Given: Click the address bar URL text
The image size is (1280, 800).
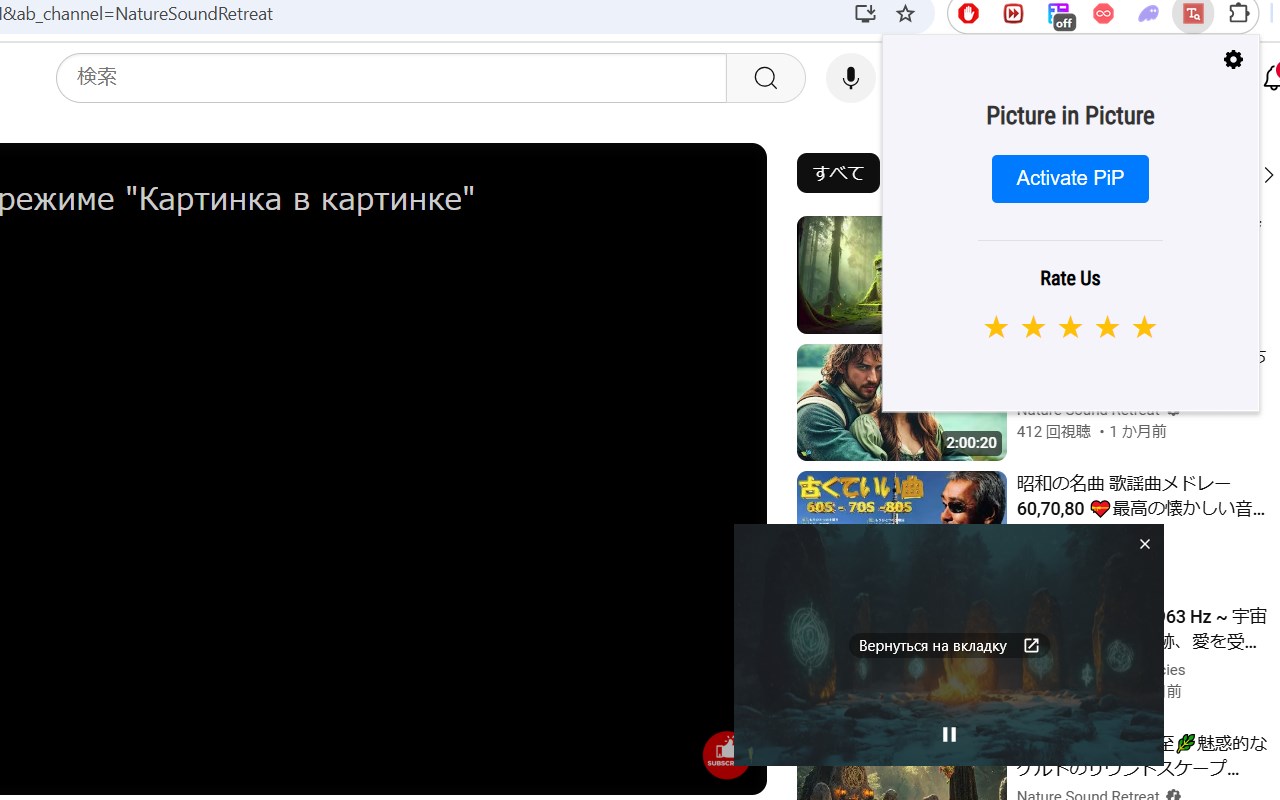Looking at the screenshot, I should pyautogui.click(x=137, y=14).
